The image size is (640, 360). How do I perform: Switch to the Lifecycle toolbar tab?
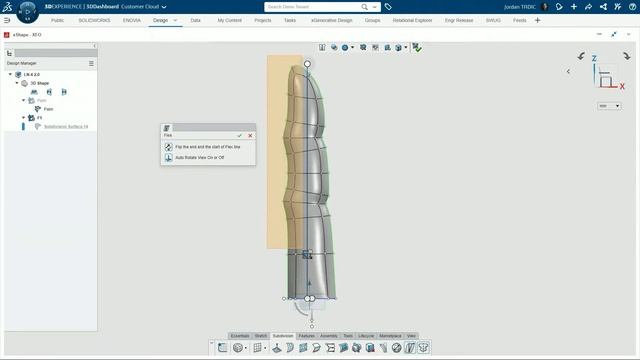click(366, 336)
